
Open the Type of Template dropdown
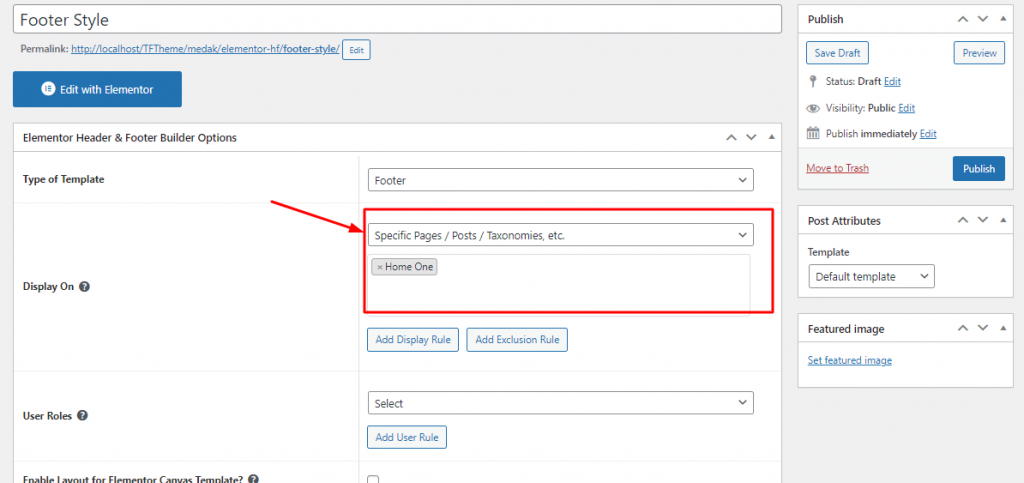pyautogui.click(x=560, y=180)
